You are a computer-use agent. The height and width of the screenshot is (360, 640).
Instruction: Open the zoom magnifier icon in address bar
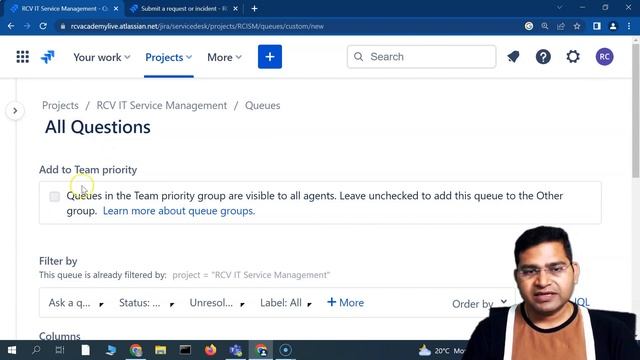pyautogui.click(x=544, y=26)
